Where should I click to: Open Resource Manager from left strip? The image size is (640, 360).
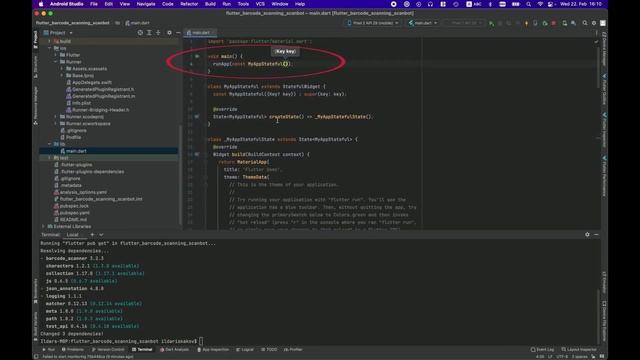(36, 105)
